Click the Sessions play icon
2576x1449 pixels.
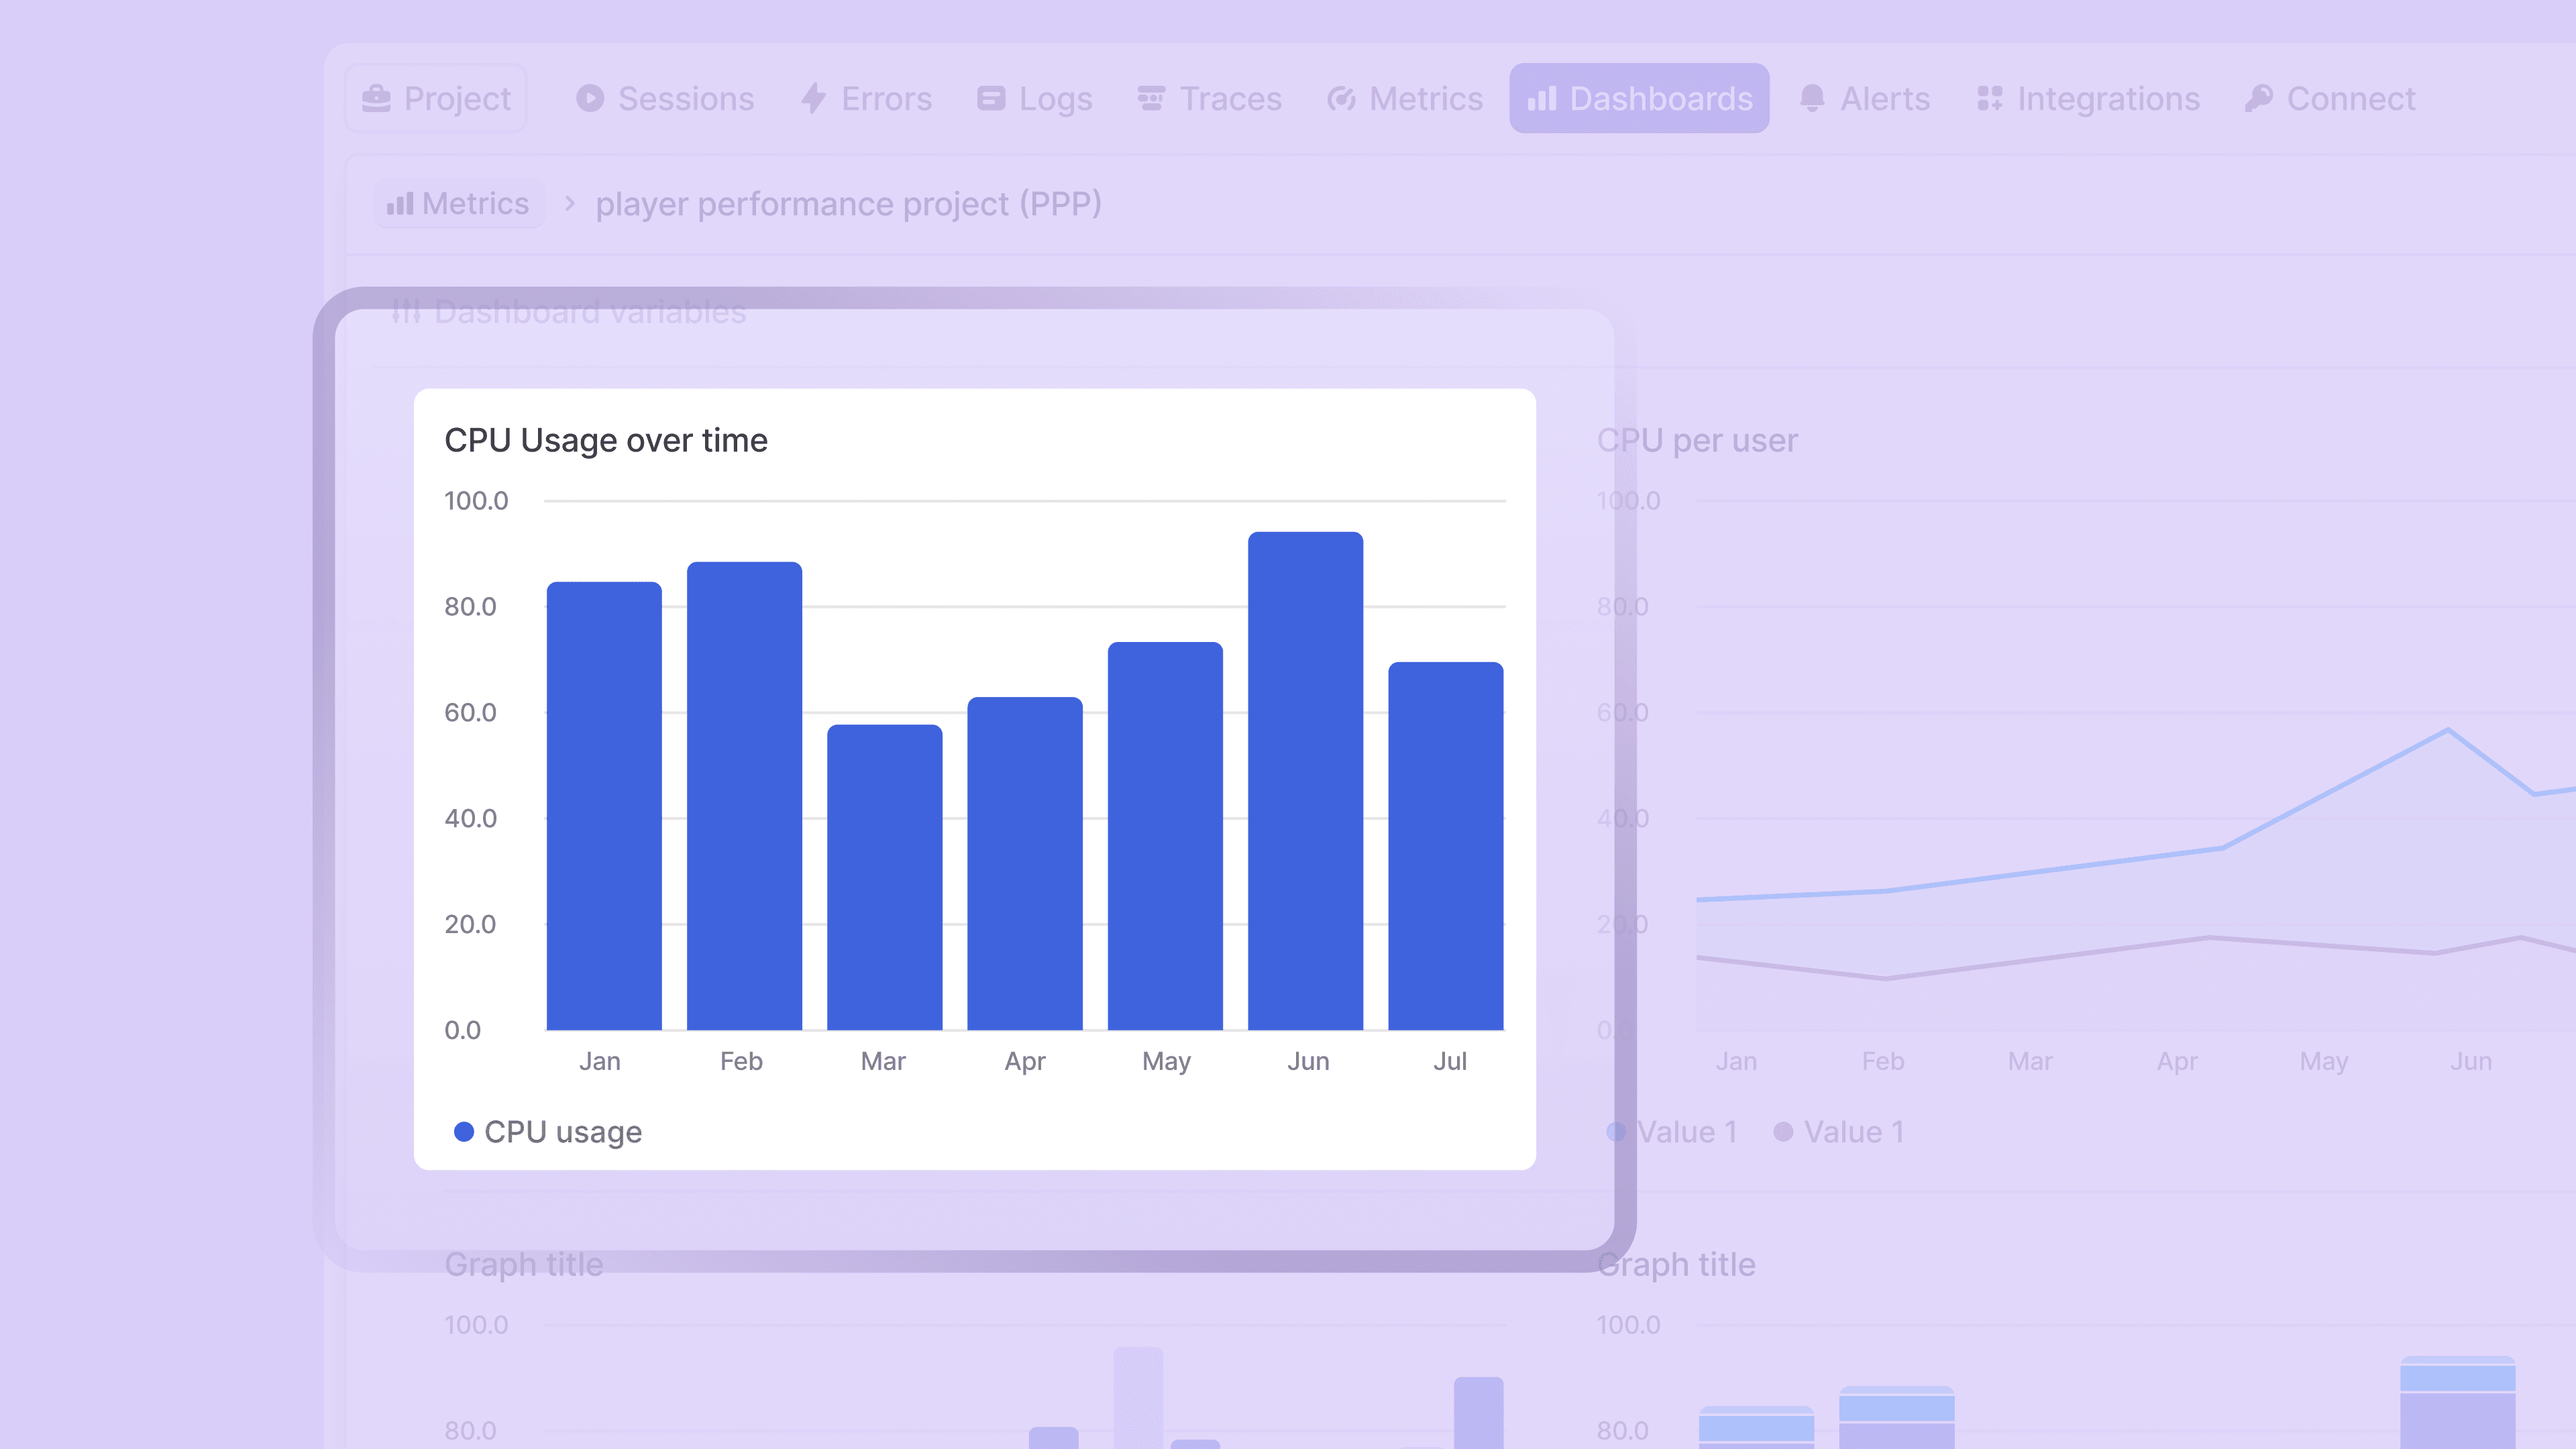pyautogui.click(x=590, y=98)
